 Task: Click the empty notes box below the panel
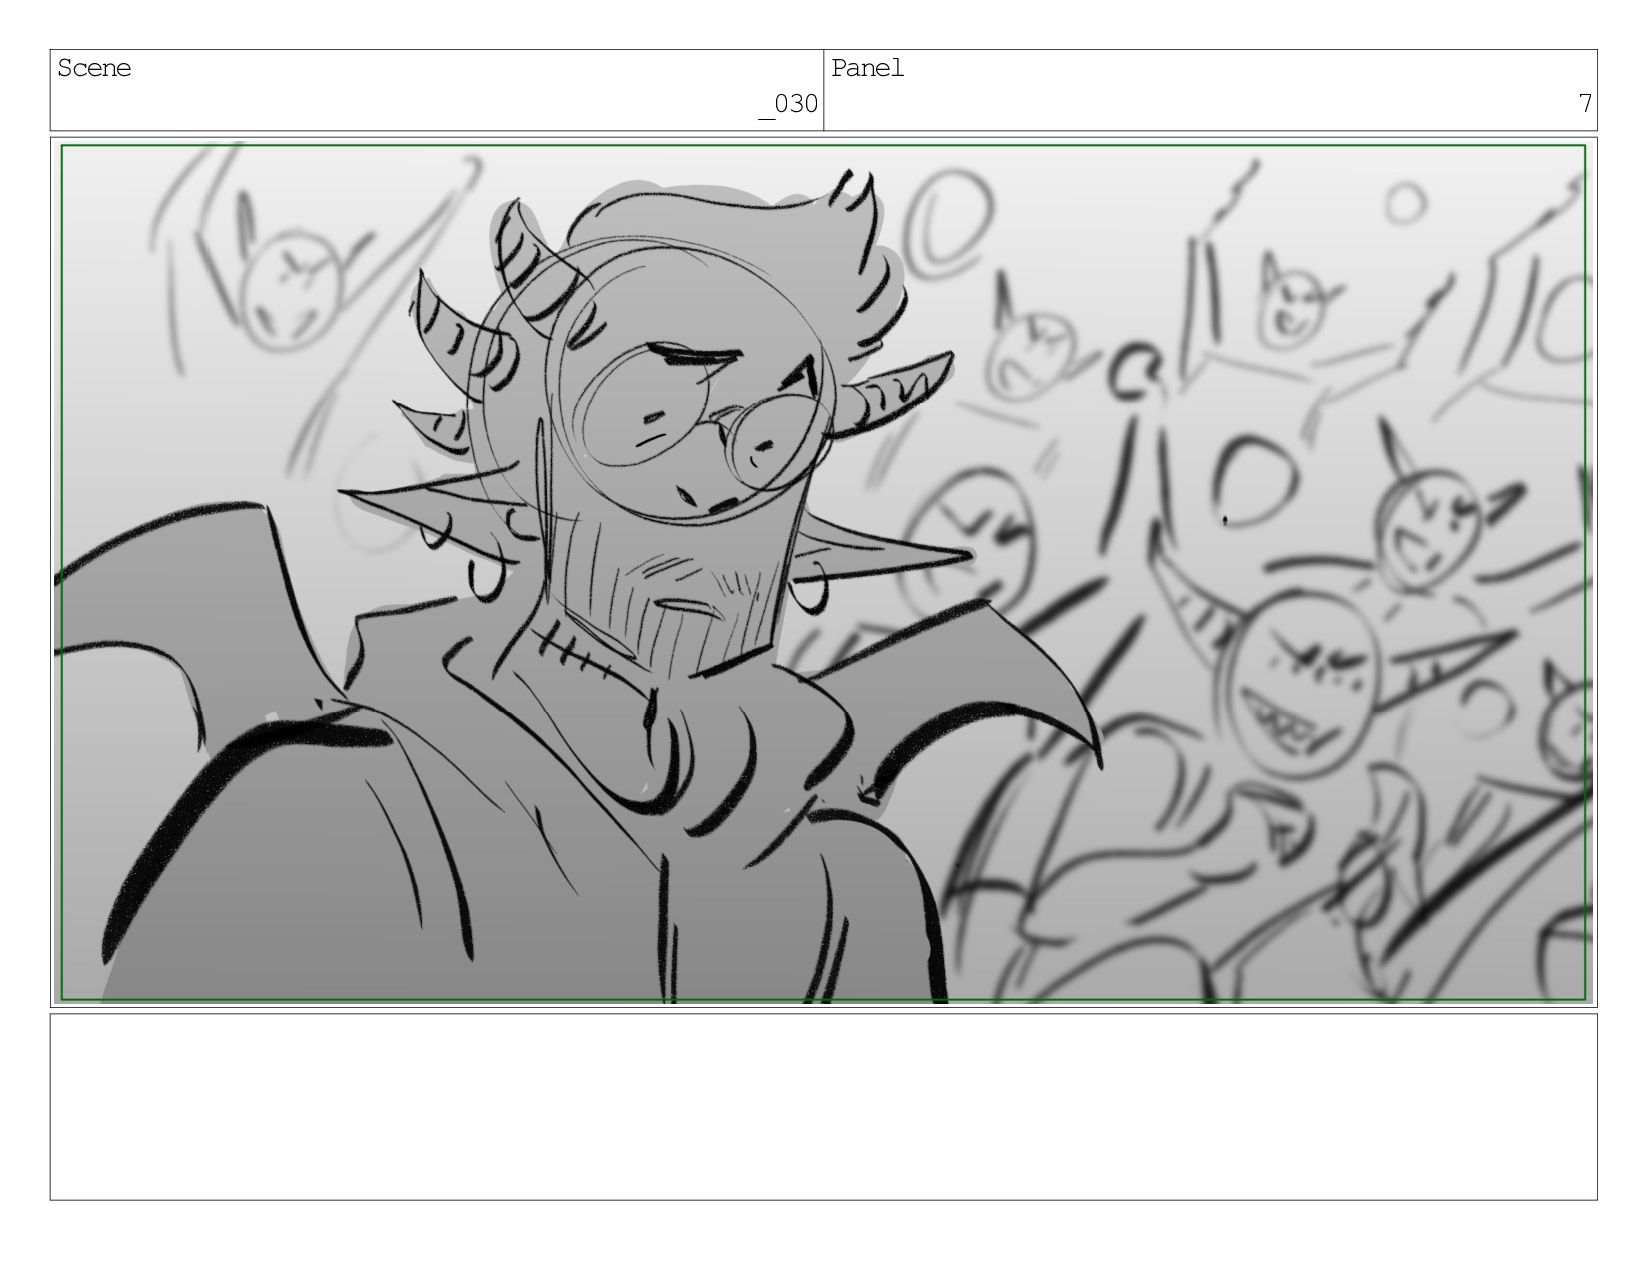tap(823, 1106)
